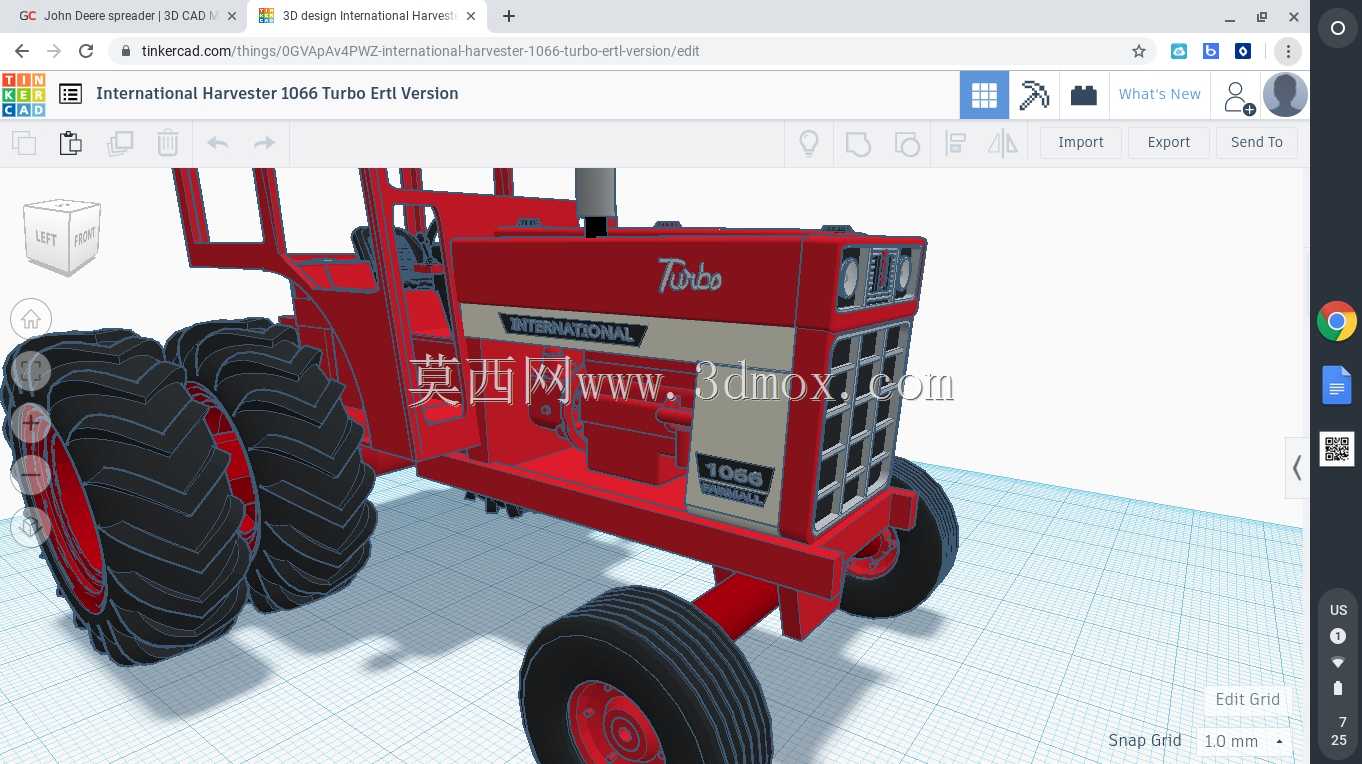Screen dimensions: 1362x764
Task: Click the Ungroup shapes icon
Action: [x=906, y=143]
